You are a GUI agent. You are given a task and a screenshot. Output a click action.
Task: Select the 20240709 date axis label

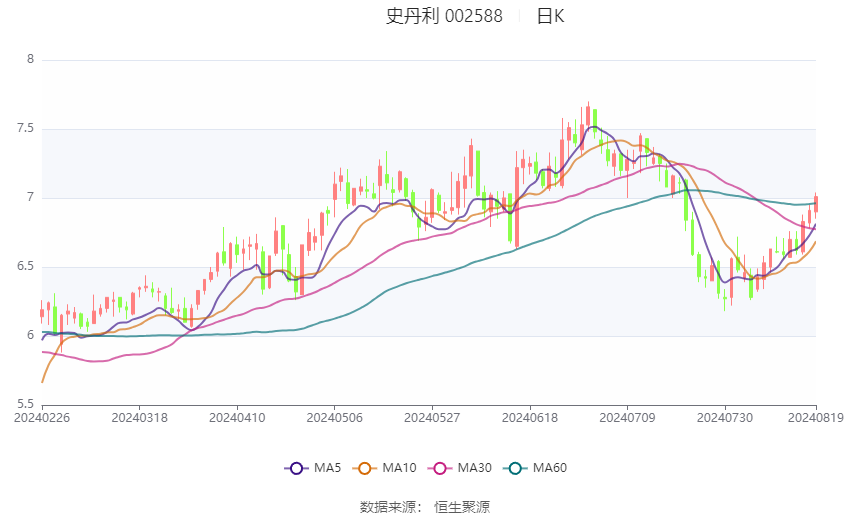627,418
